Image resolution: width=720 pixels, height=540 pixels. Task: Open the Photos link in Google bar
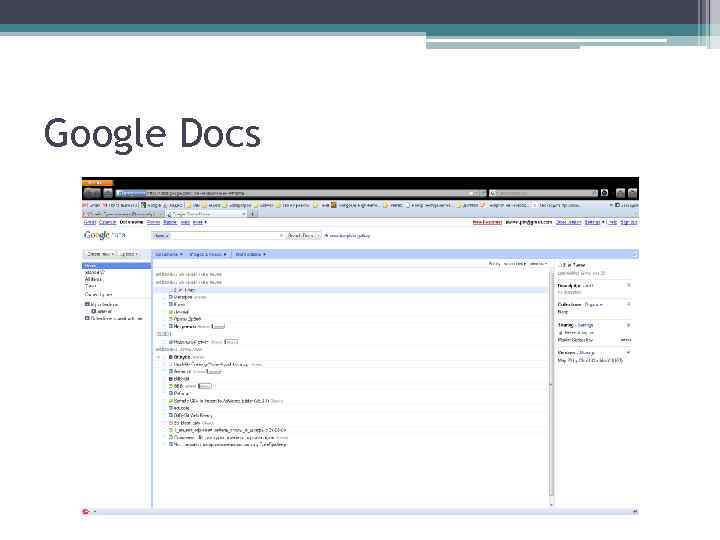pyautogui.click(x=153, y=222)
